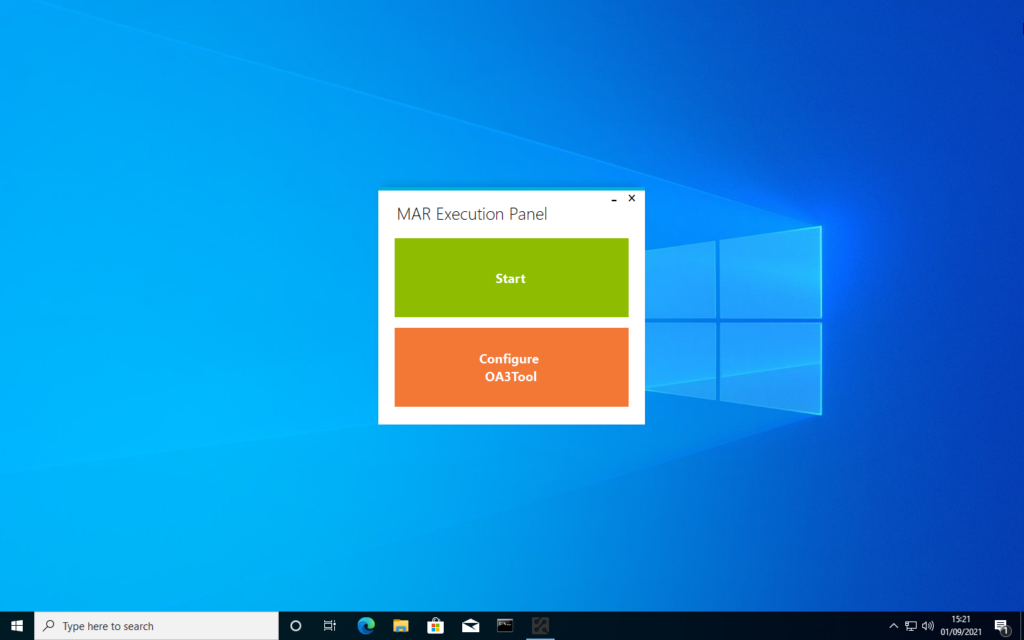Open the clock and calendar flyout
The height and width of the screenshot is (640, 1024).
pyautogui.click(x=961, y=626)
